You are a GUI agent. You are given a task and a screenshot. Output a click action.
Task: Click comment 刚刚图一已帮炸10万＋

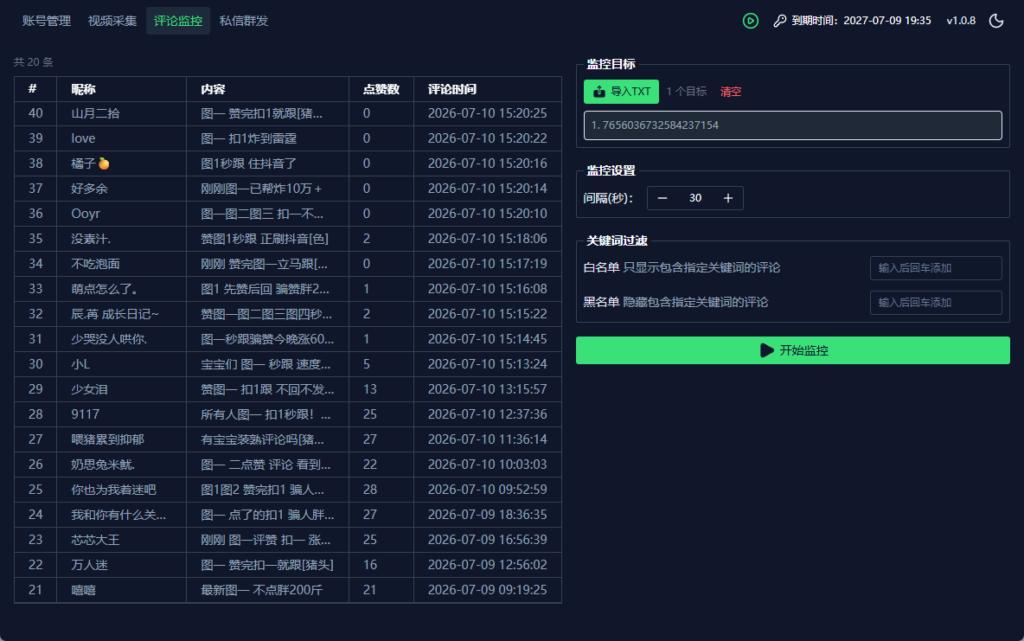(x=261, y=189)
